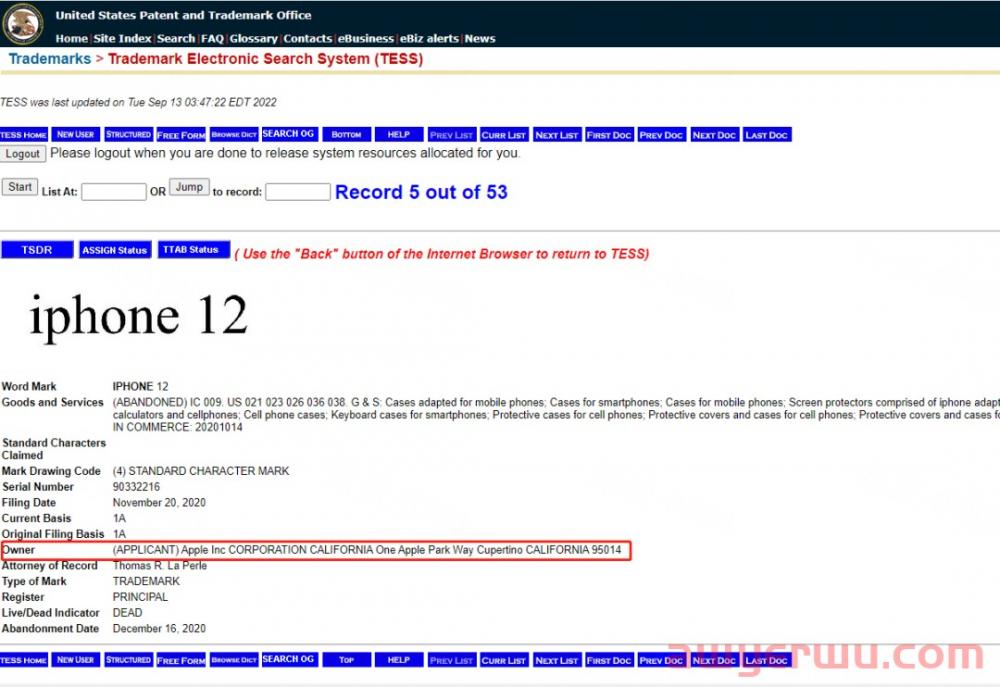Click Browse Dict in the footer toolbar

pyautogui.click(x=234, y=660)
